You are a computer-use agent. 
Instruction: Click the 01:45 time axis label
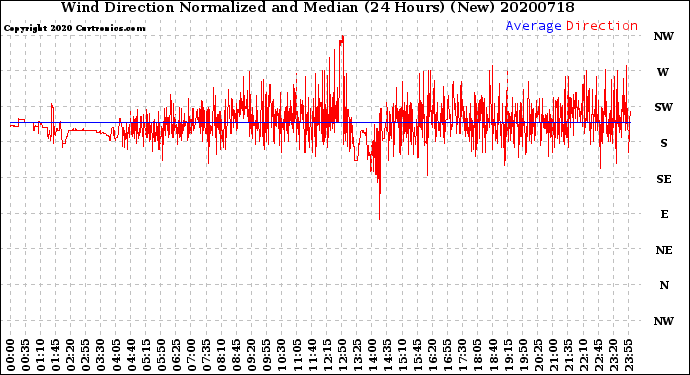click(x=56, y=355)
